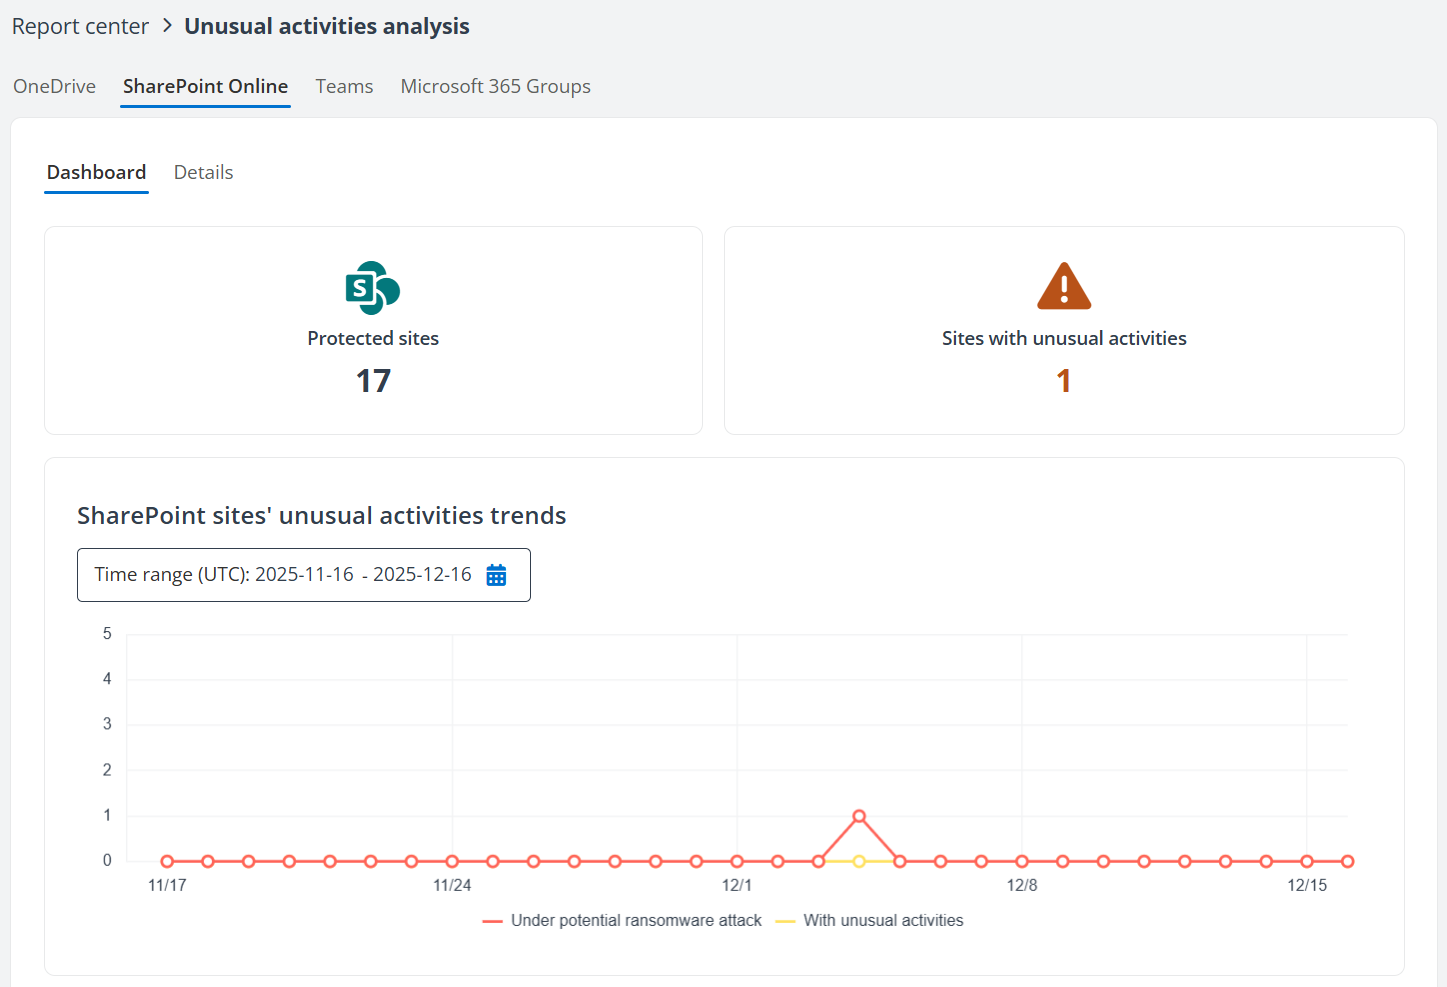The height and width of the screenshot is (987, 1447).
Task: Click the SharePoint logo icon
Action: pos(373,288)
